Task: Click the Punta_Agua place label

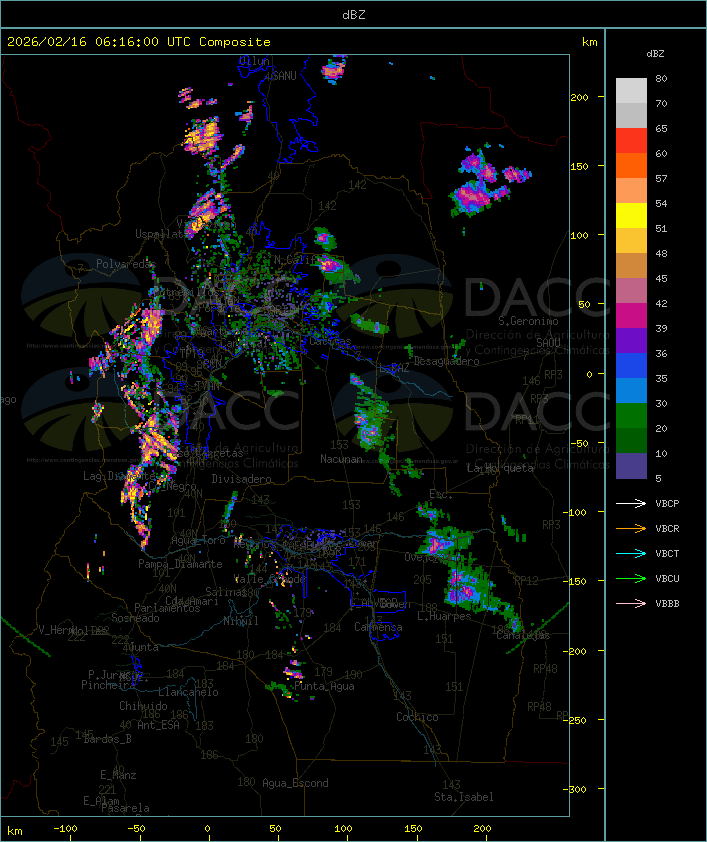Action: point(324,686)
